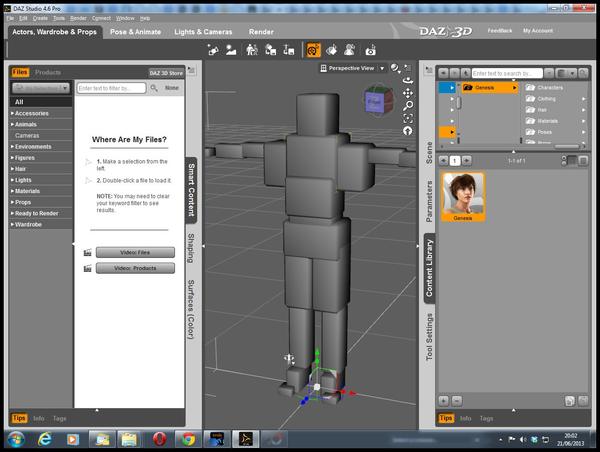Image resolution: width=600 pixels, height=452 pixels.
Task: Select the Wardrobe category
Action: pyautogui.click(x=41, y=224)
